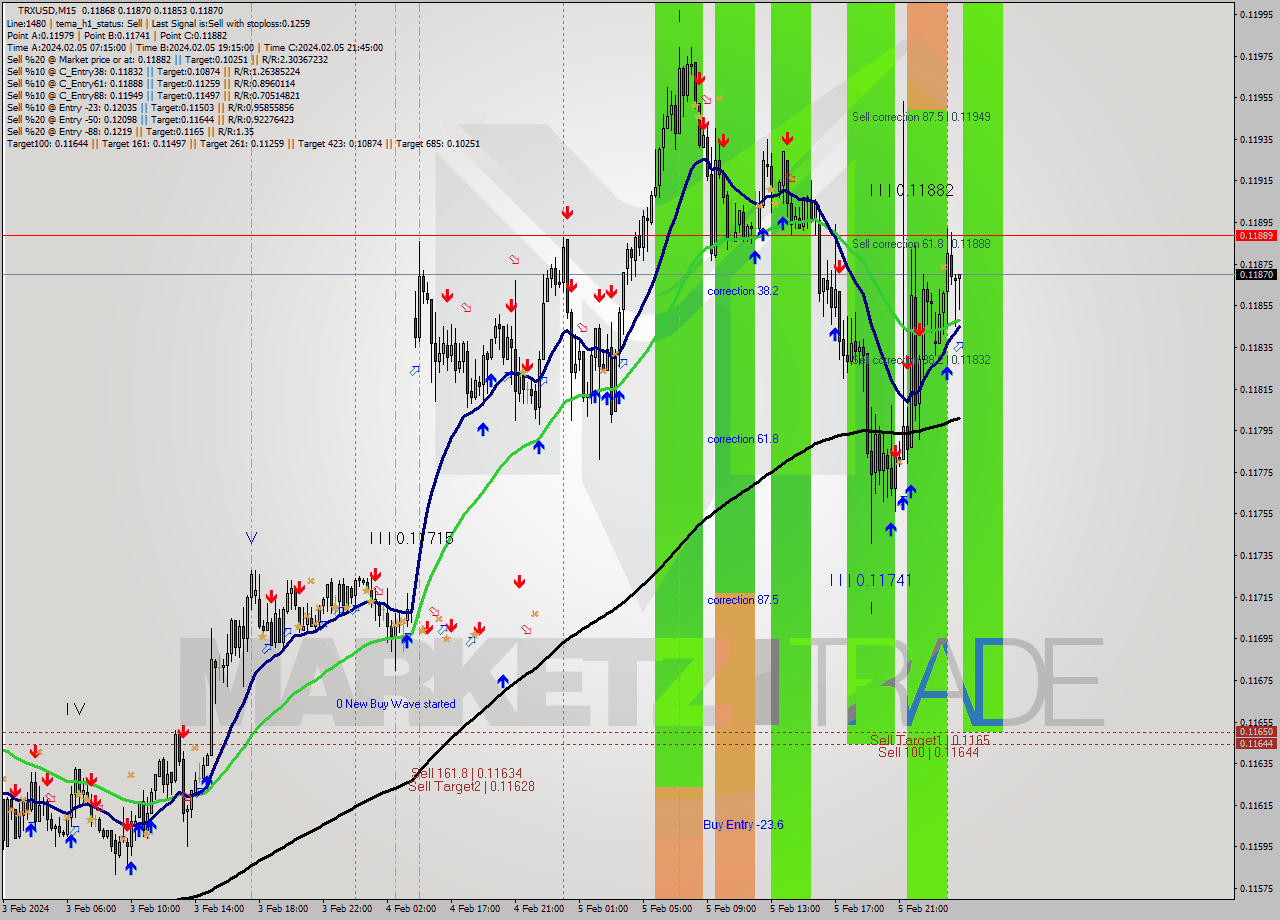Select the 'correction 61.8' blue label
This screenshot has height=920, width=1280.
pos(743,439)
